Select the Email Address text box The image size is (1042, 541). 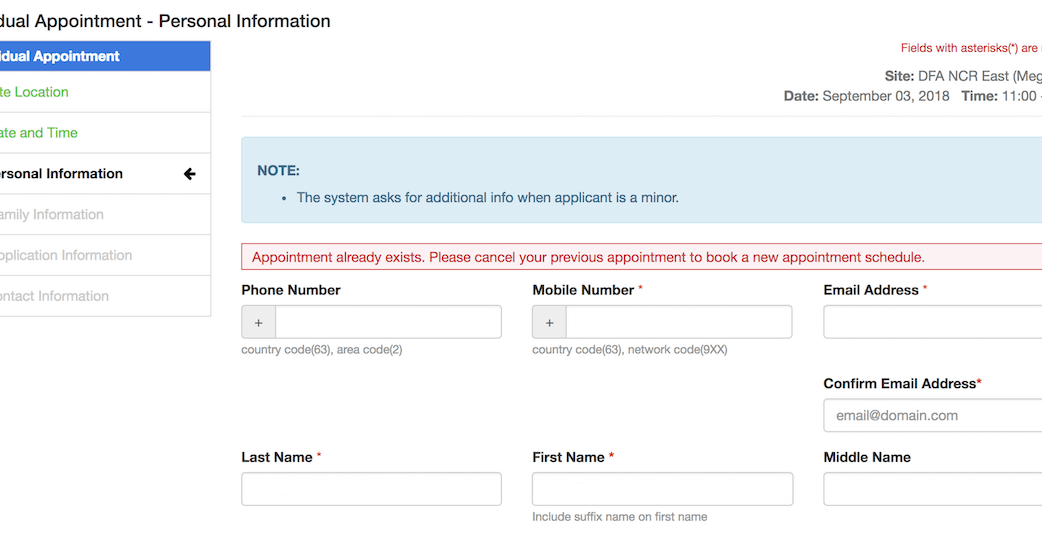coord(932,323)
